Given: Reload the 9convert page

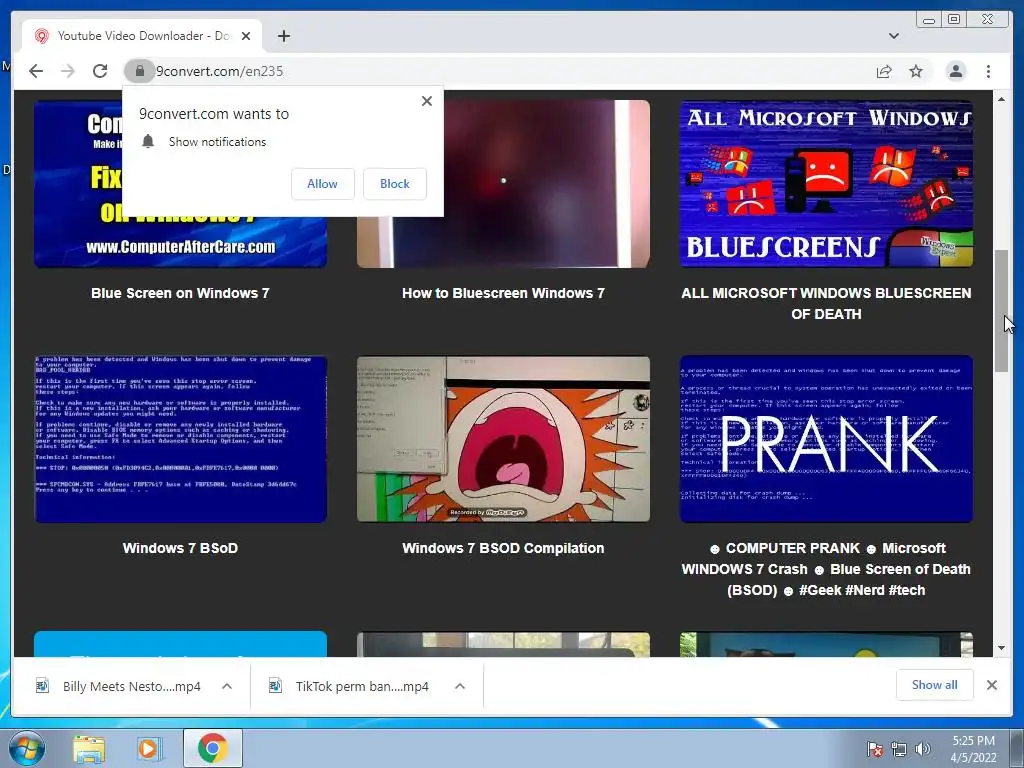Looking at the screenshot, I should [100, 71].
